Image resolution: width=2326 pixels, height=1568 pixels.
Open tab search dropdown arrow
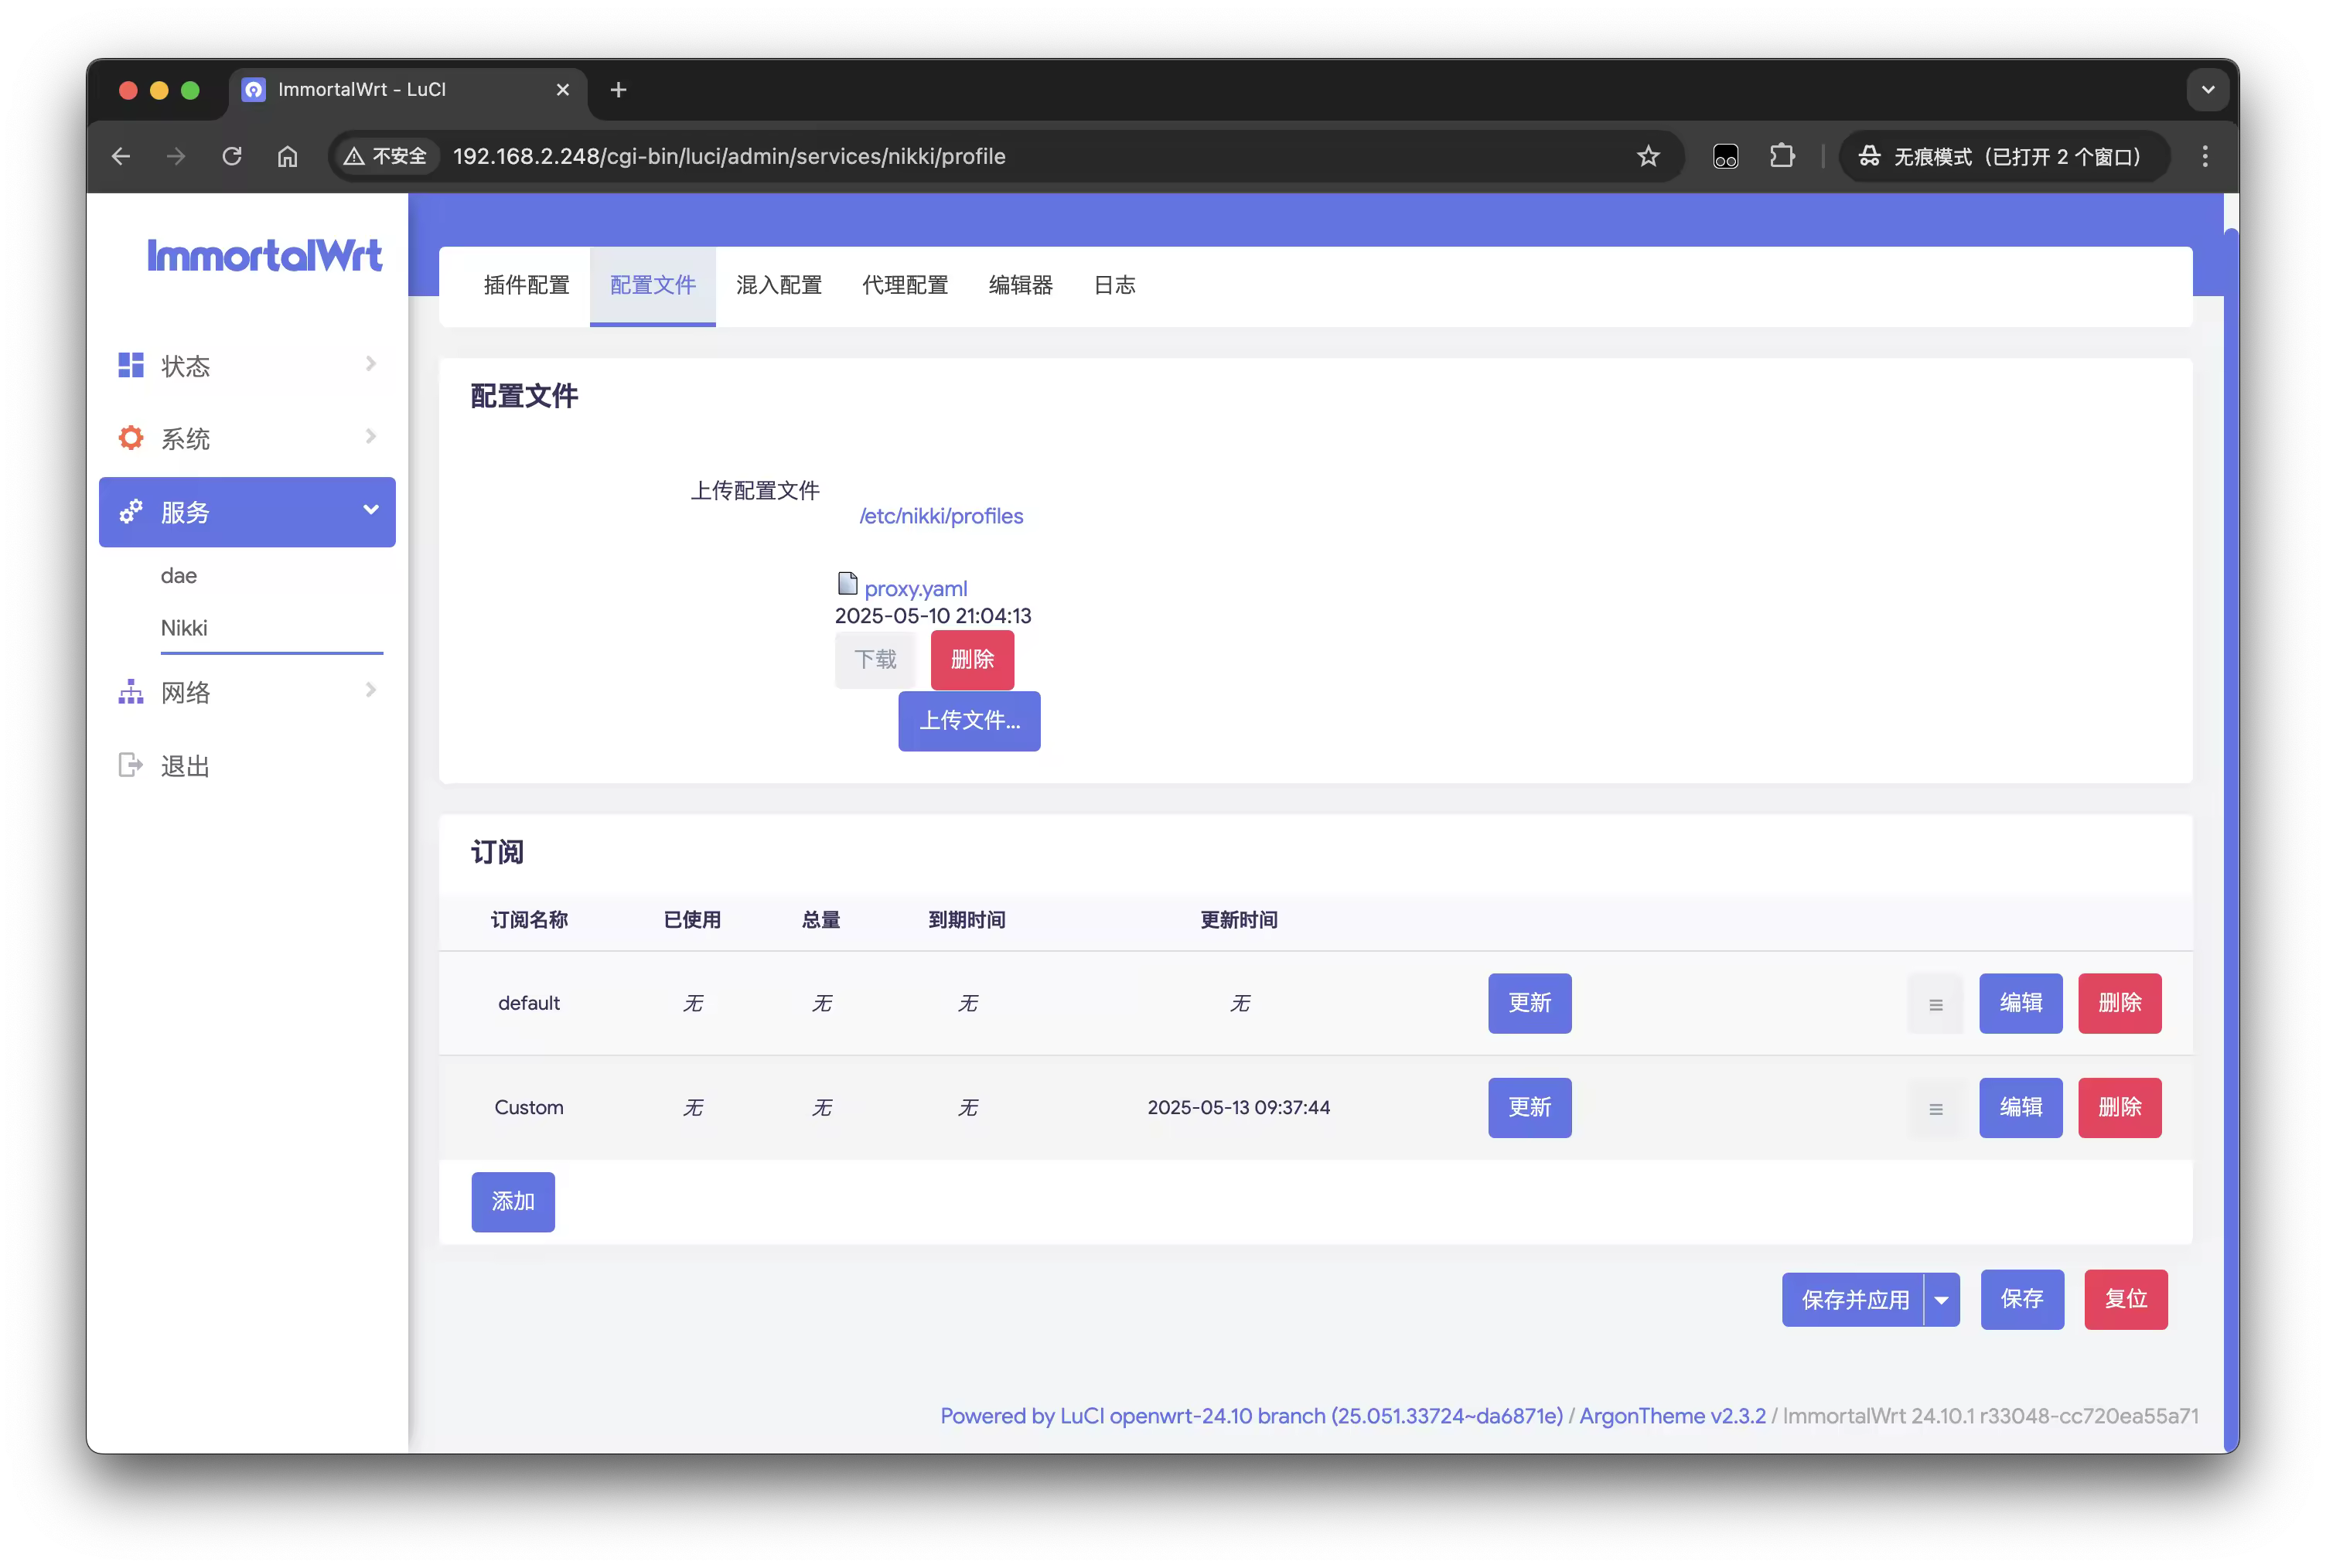[2208, 90]
